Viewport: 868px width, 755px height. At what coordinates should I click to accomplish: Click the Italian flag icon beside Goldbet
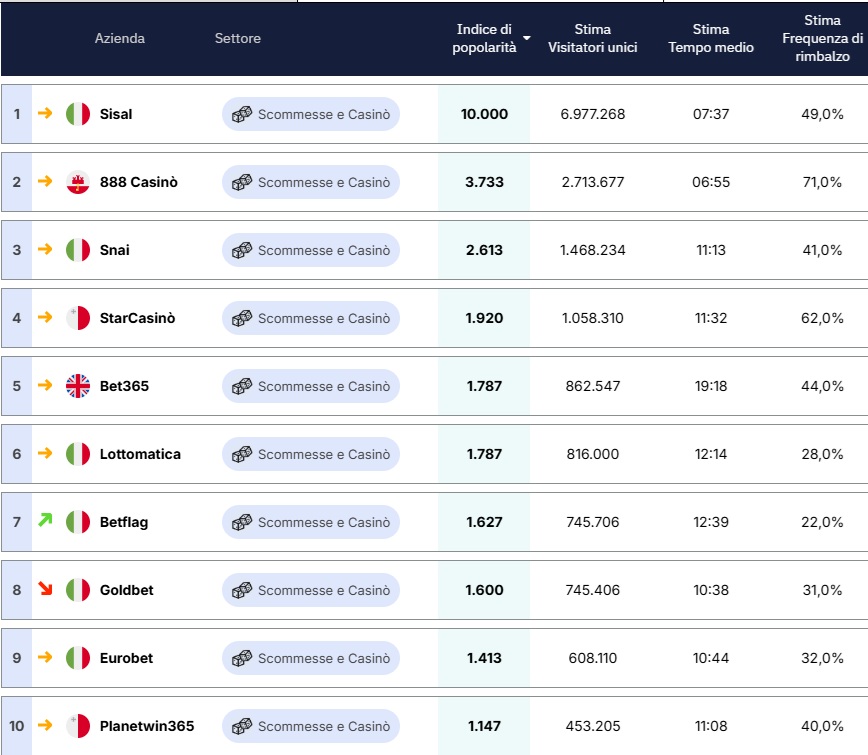pos(78,590)
